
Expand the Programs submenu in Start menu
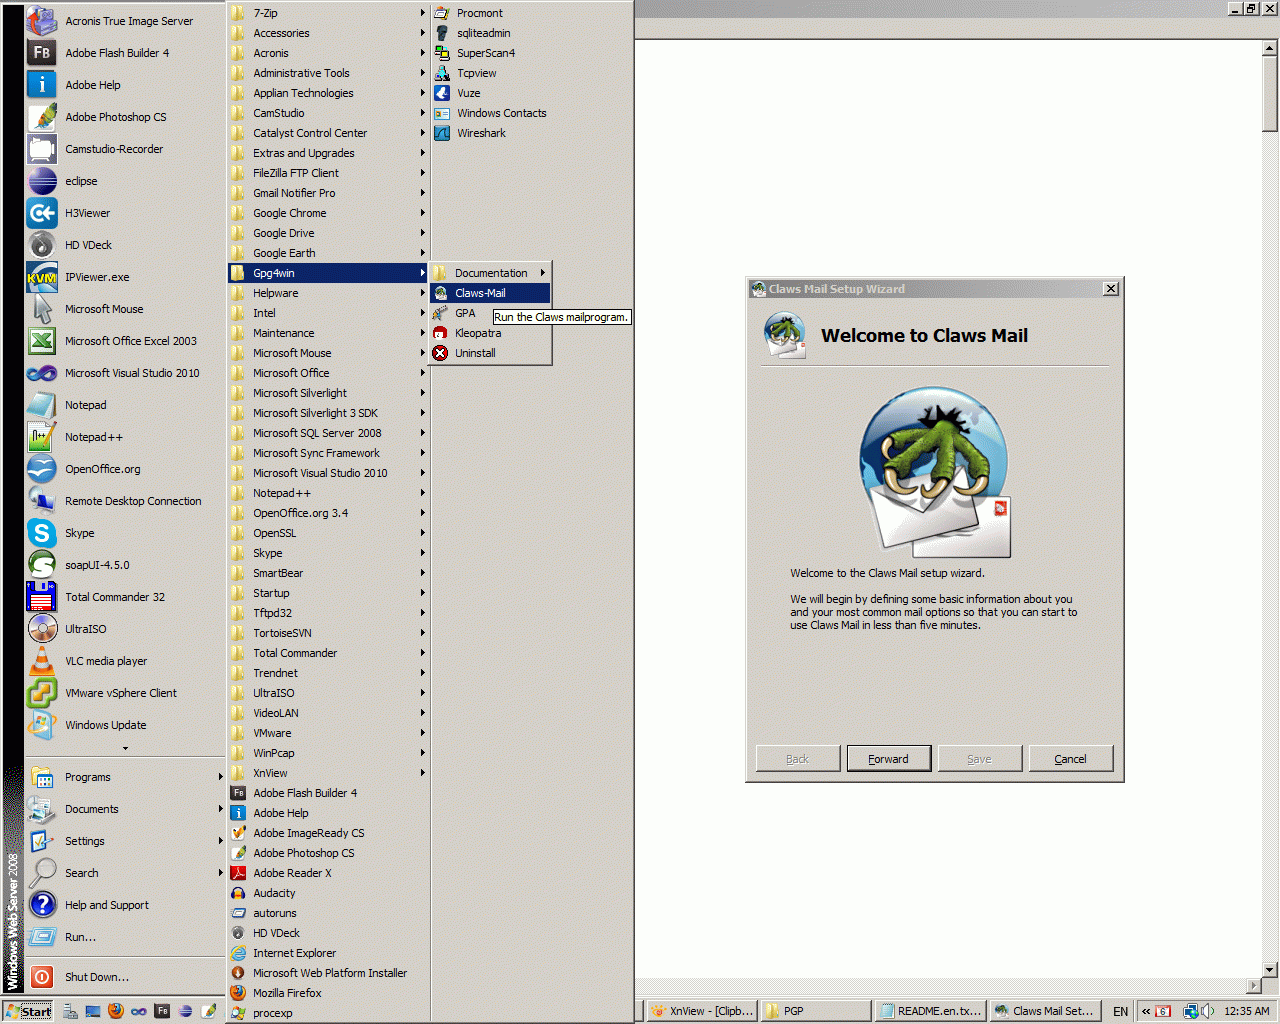pos(126,777)
